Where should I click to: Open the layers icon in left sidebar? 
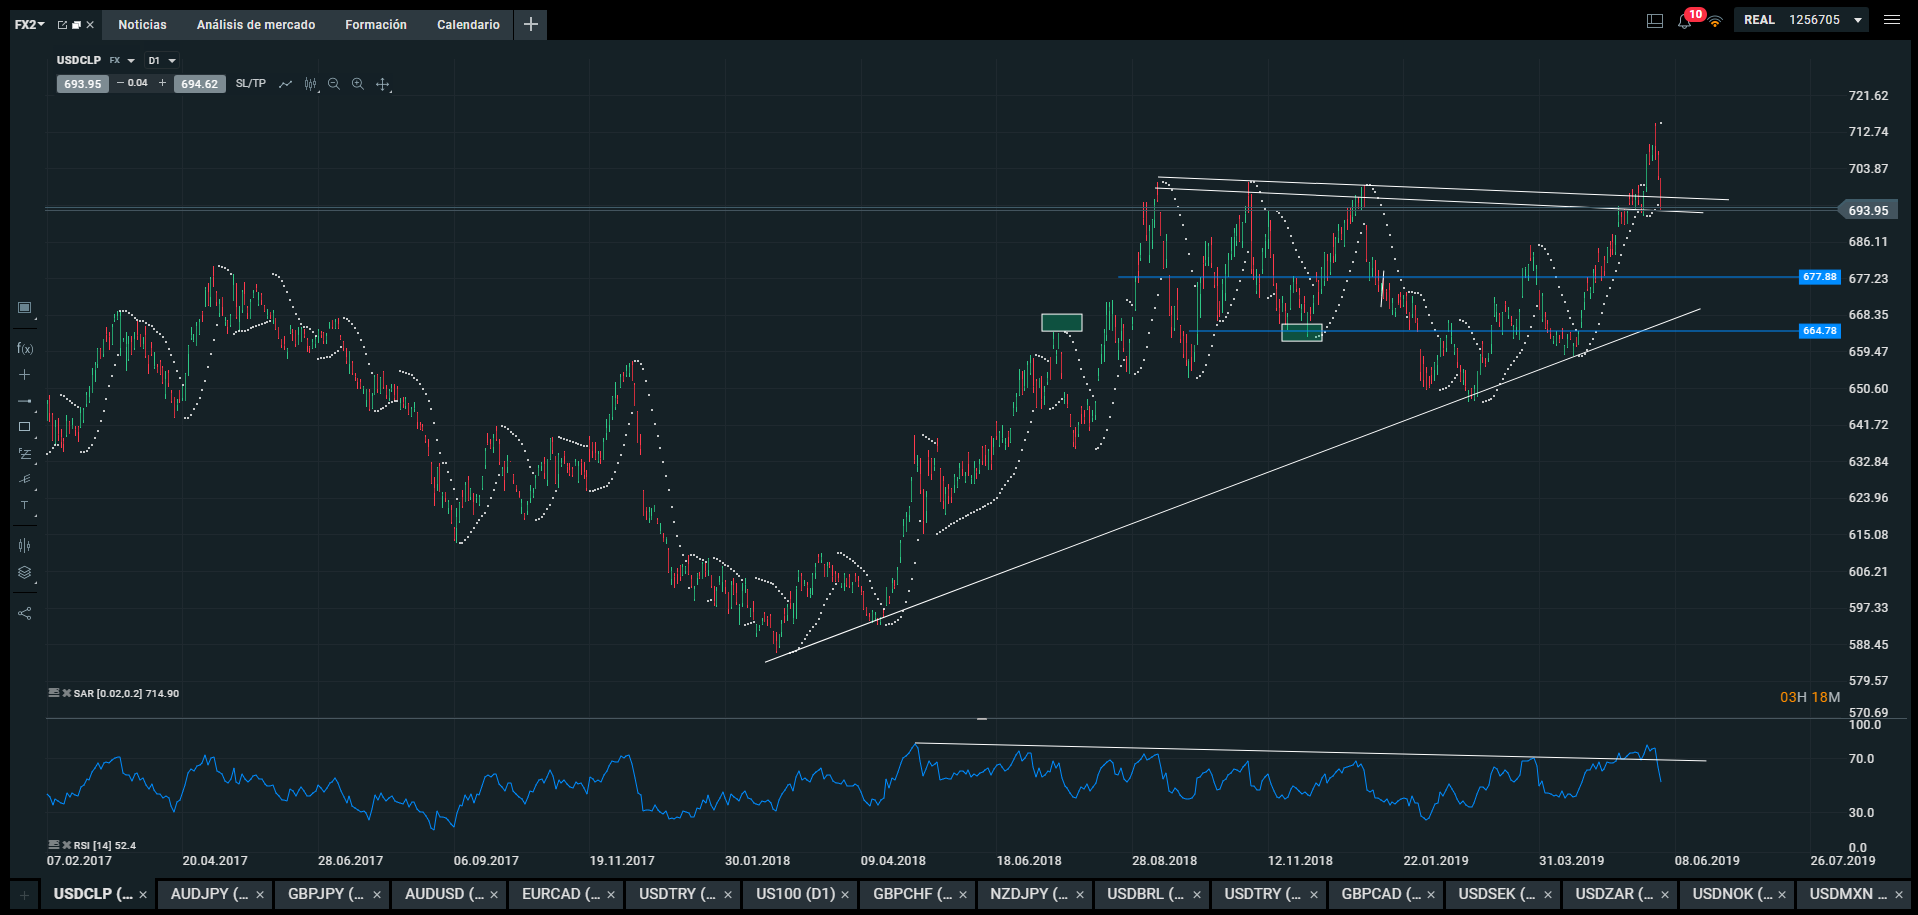pos(25,573)
